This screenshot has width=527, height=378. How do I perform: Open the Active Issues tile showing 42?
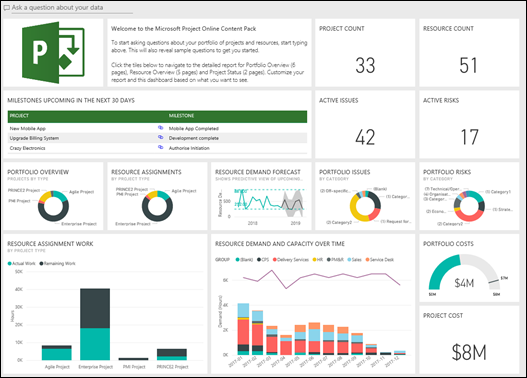pyautogui.click(x=365, y=124)
